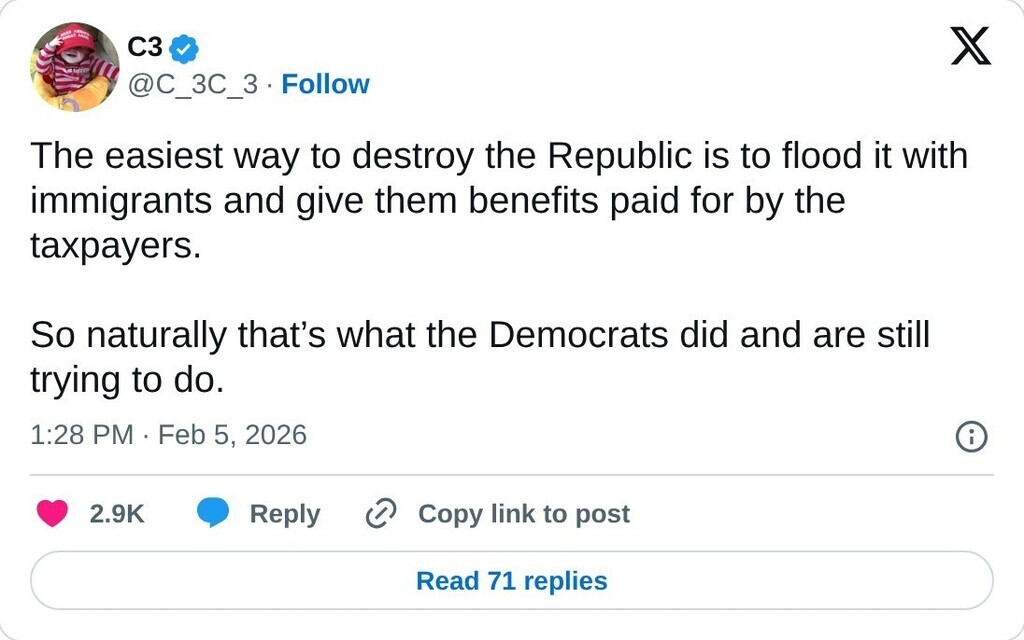
Task: Follow the C3 account
Action: point(325,84)
